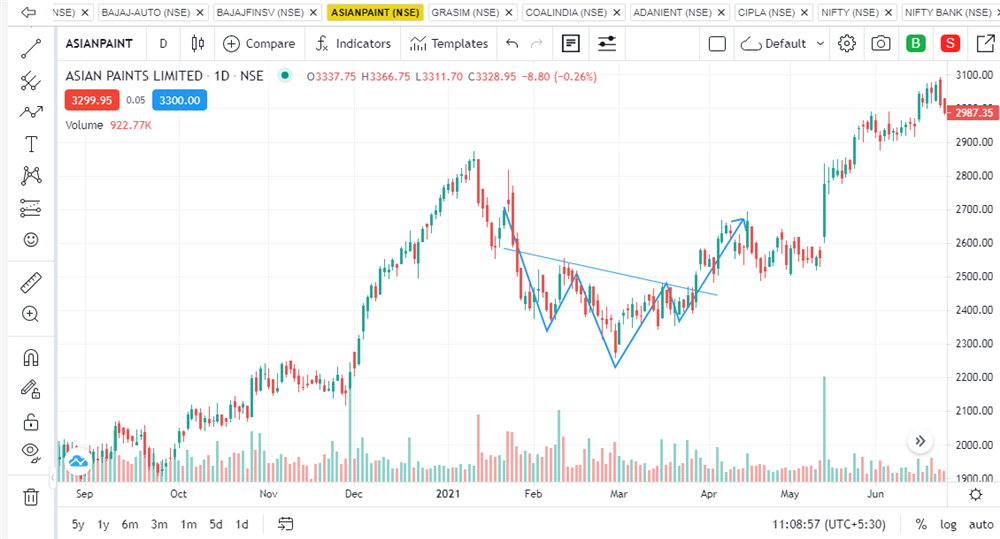Screen dimensions: 1000x539
Task: Close the GRASIM tab
Action: [509, 12]
